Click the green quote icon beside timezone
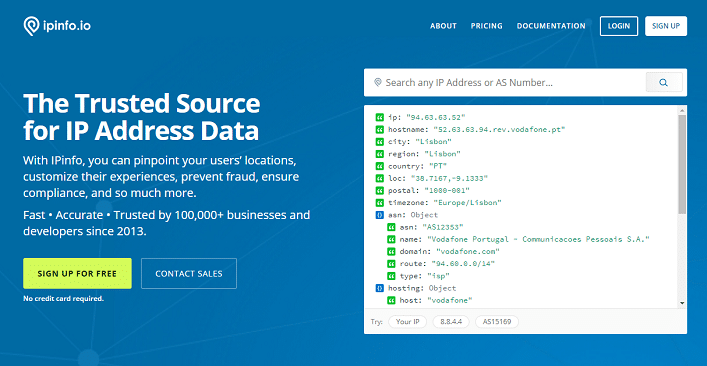 (x=379, y=203)
